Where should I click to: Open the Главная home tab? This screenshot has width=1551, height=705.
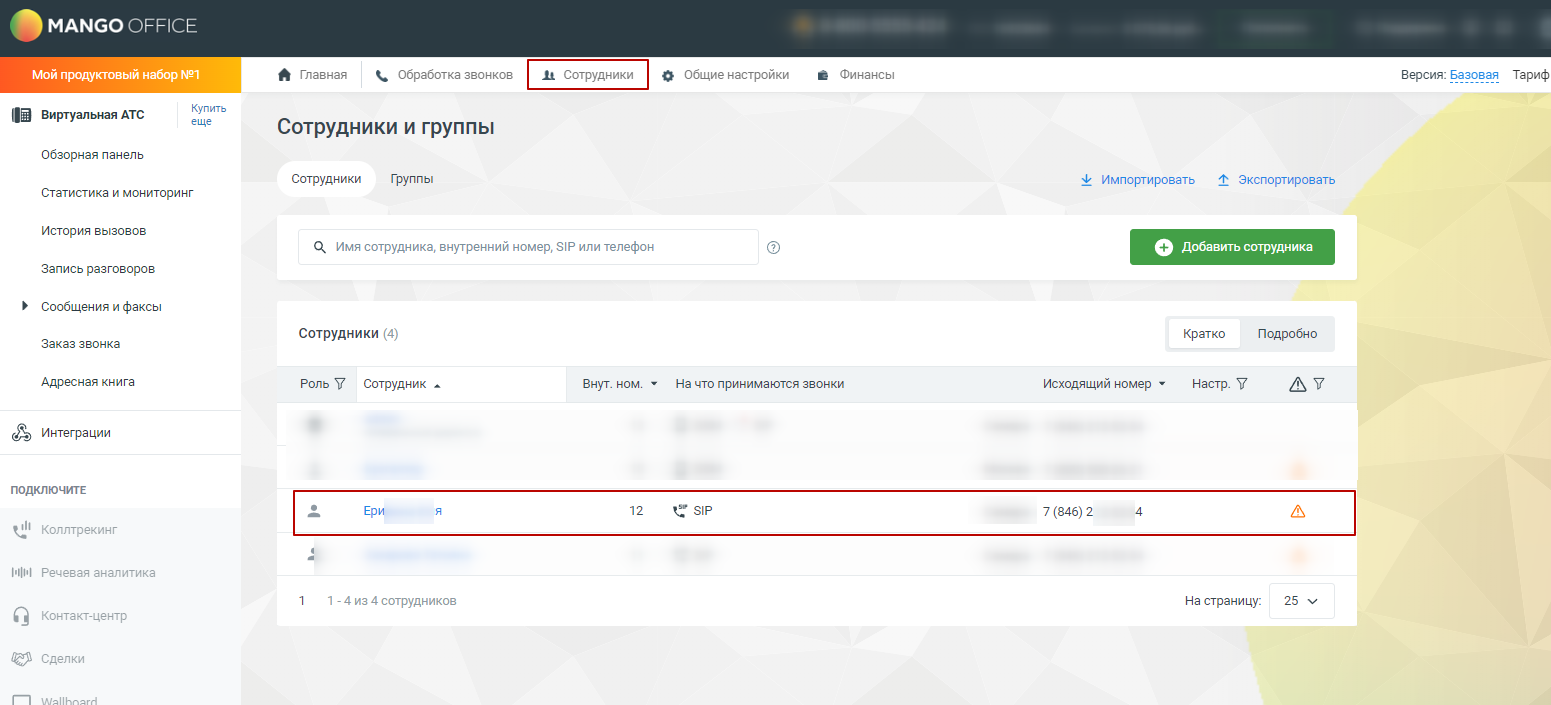(x=312, y=75)
